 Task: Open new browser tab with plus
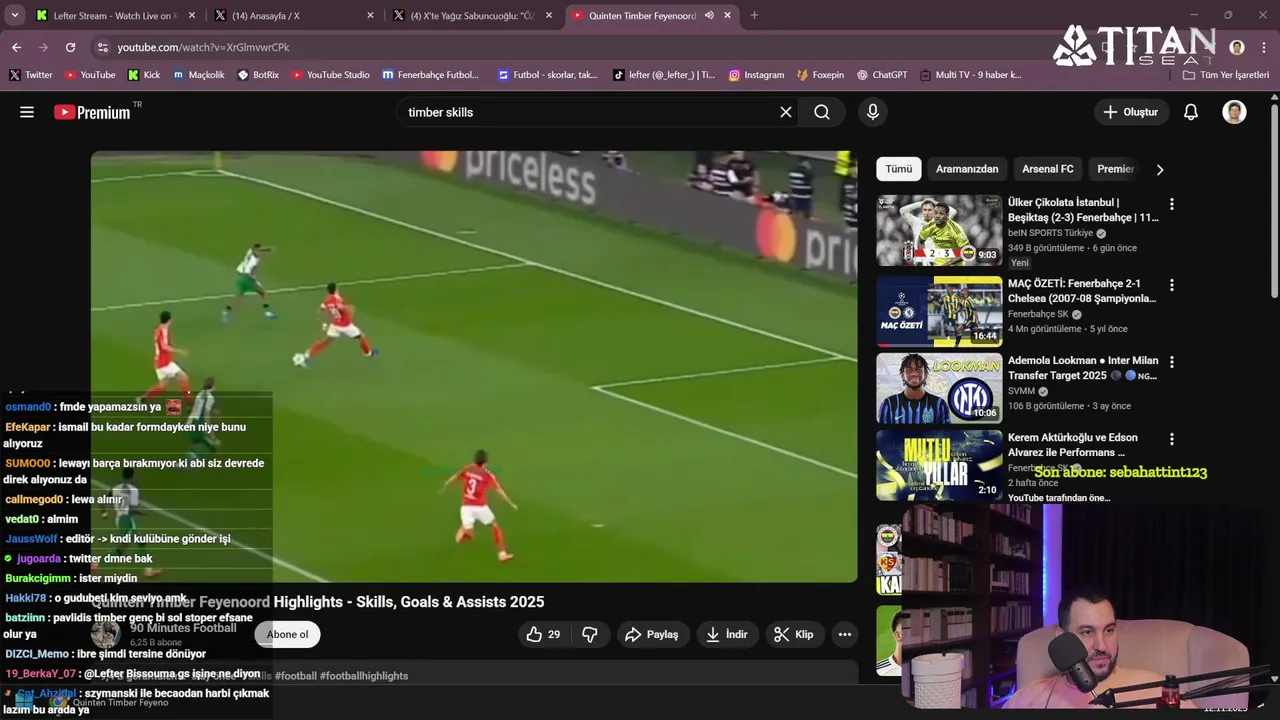(754, 15)
